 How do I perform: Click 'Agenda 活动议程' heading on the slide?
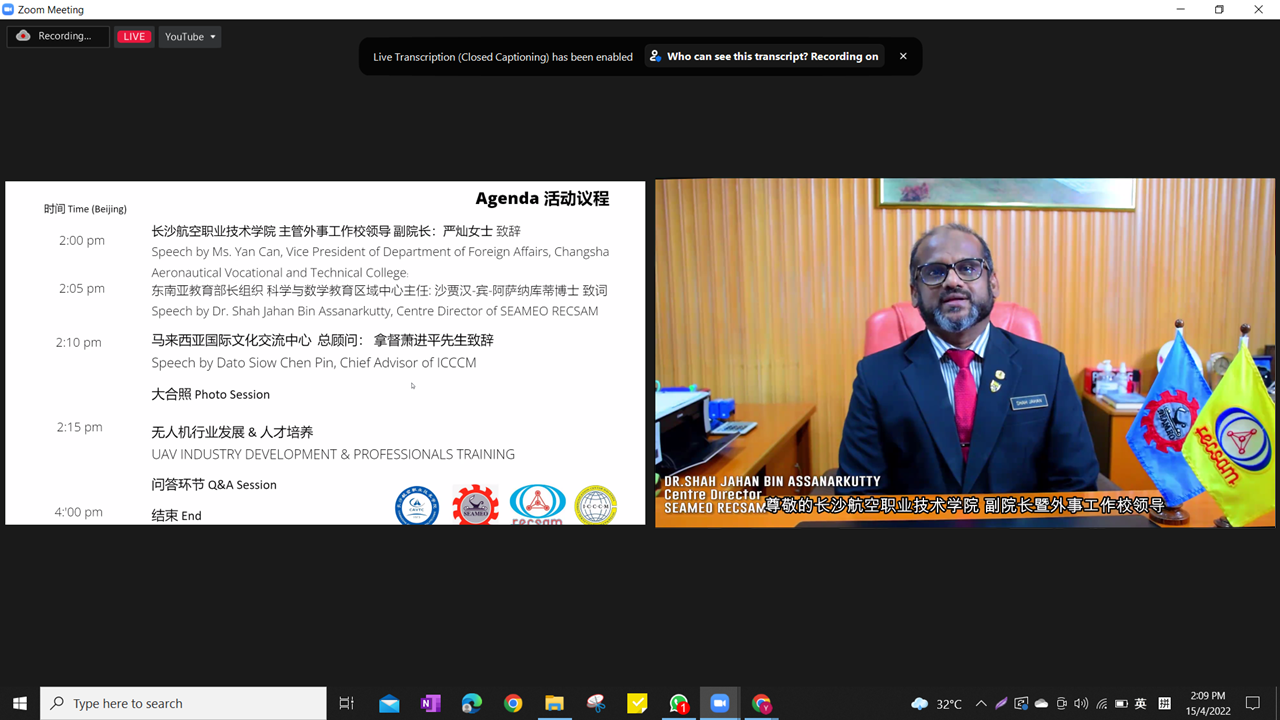[x=542, y=198]
